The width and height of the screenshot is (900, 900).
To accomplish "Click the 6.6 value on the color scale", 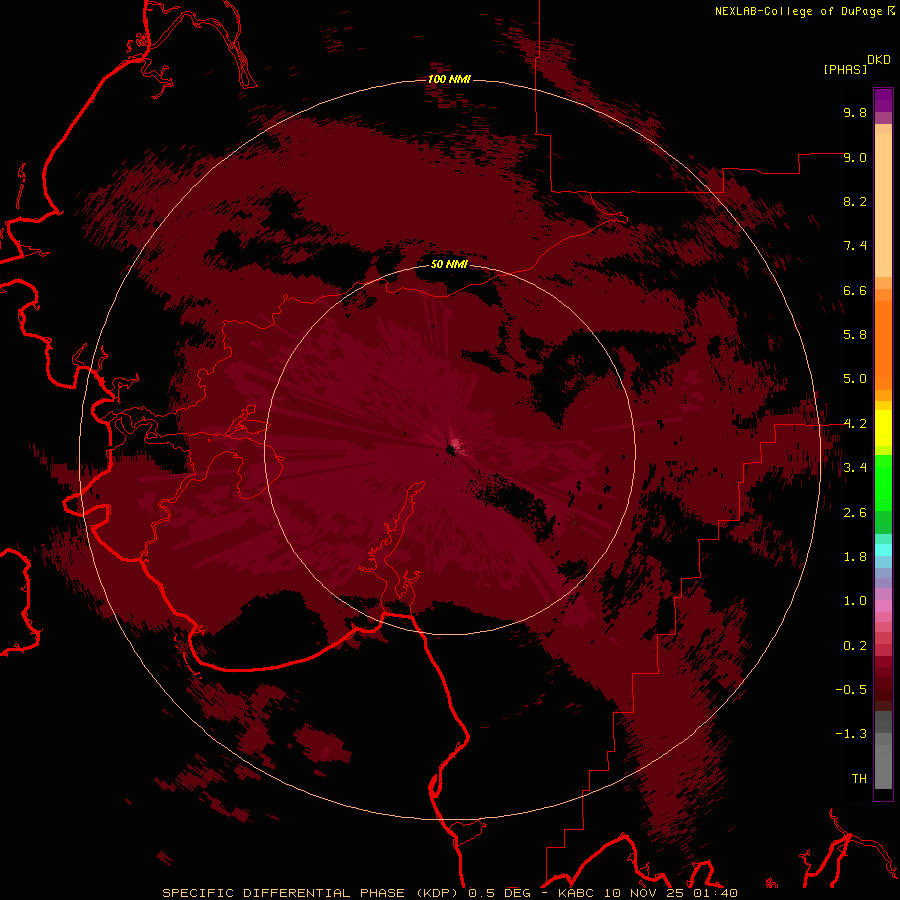I will [855, 290].
